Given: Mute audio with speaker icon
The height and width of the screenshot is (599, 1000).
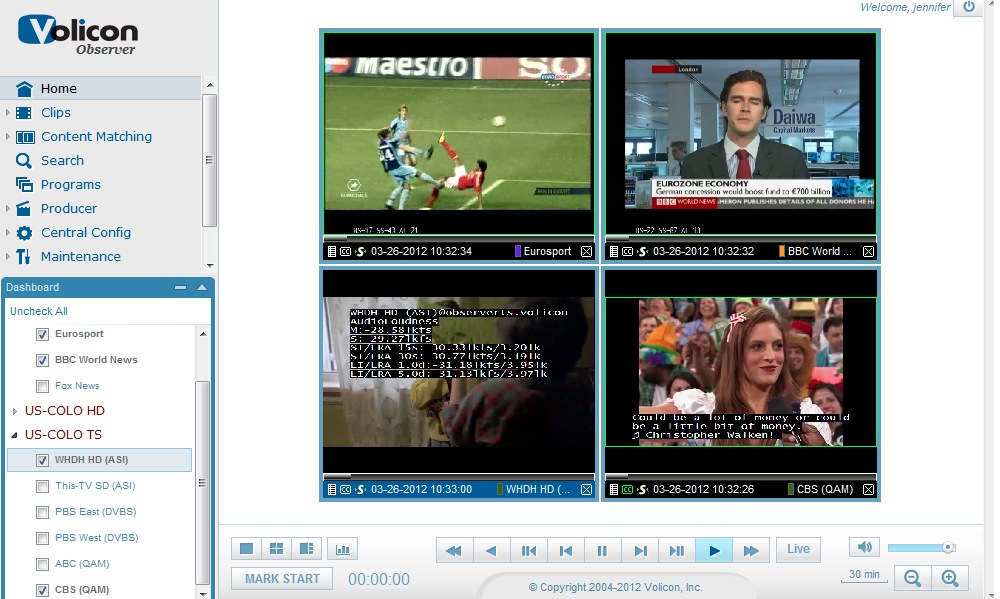Looking at the screenshot, I should click(x=865, y=547).
